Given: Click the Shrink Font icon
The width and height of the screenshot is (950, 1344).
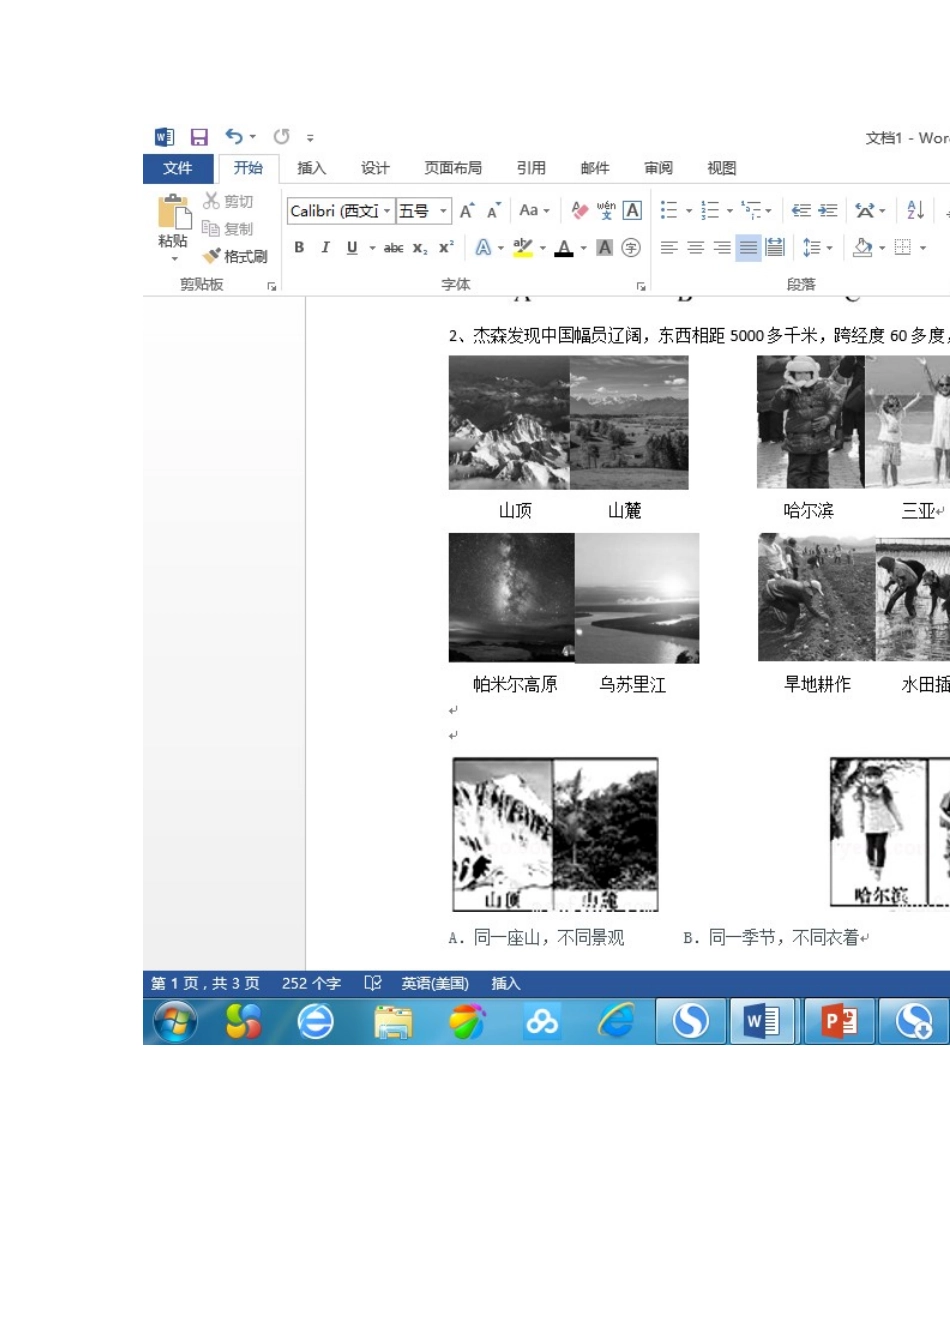Looking at the screenshot, I should tap(494, 211).
